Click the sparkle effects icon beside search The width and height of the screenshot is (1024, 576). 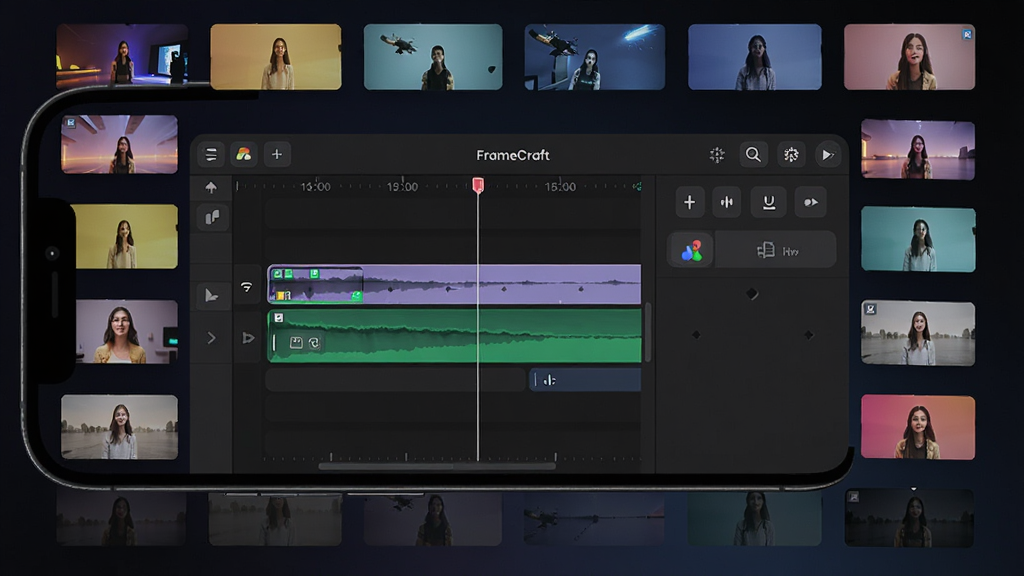coord(717,155)
